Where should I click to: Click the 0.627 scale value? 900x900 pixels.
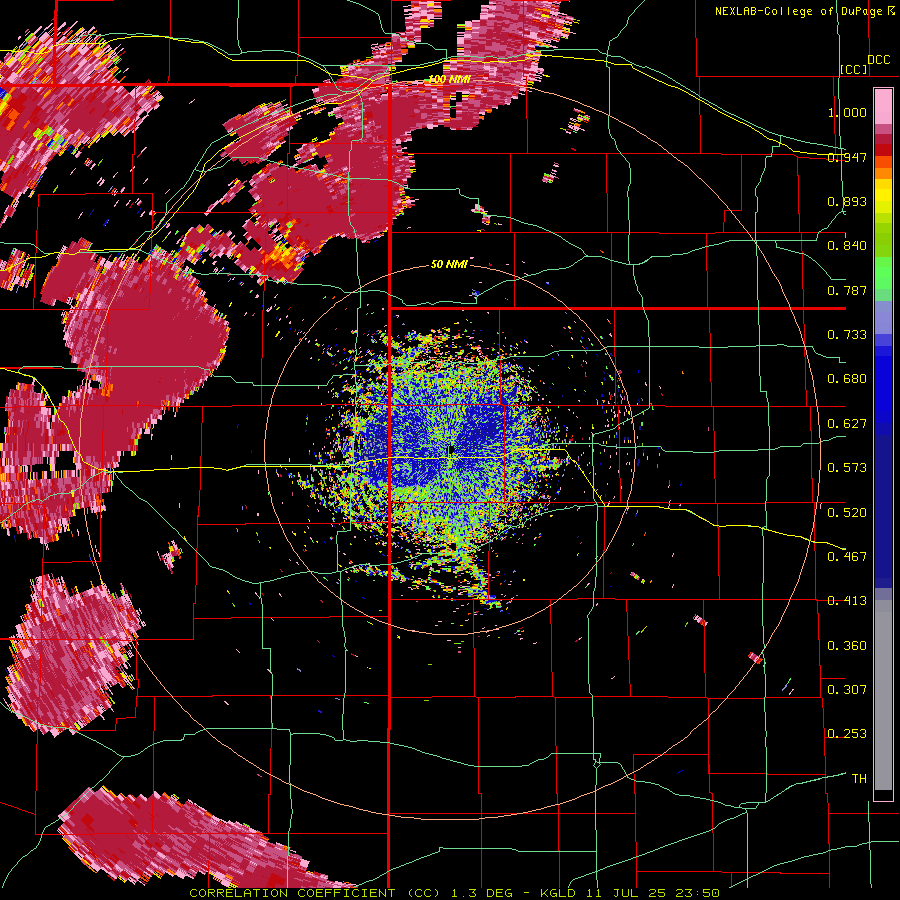[x=847, y=424]
